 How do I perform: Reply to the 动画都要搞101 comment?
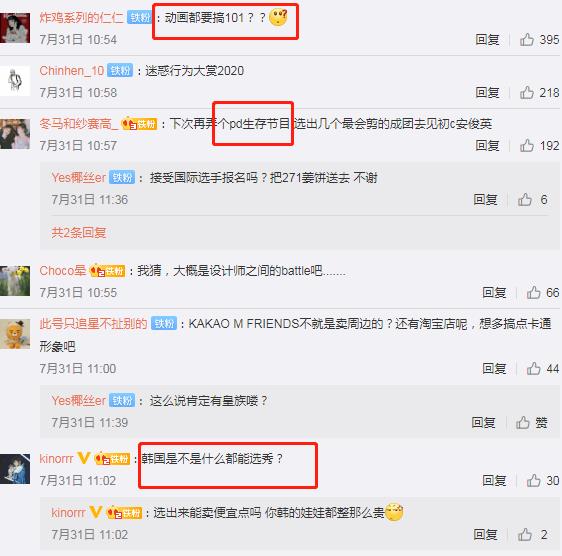point(487,39)
